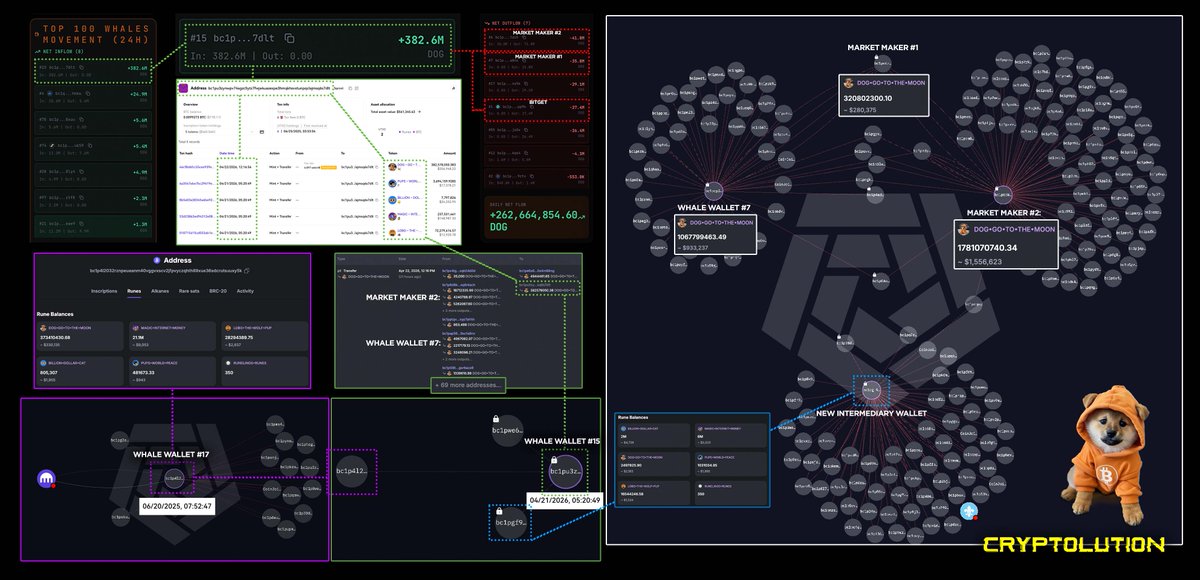Select the -27.4M Net Outflow row
Viewport: 1200px width, 580px height.
click(x=535, y=108)
